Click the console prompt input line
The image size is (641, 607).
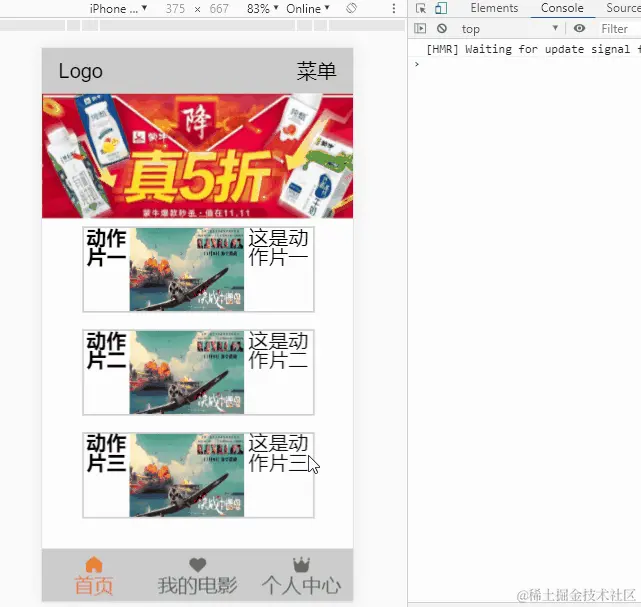pyautogui.click(x=527, y=64)
